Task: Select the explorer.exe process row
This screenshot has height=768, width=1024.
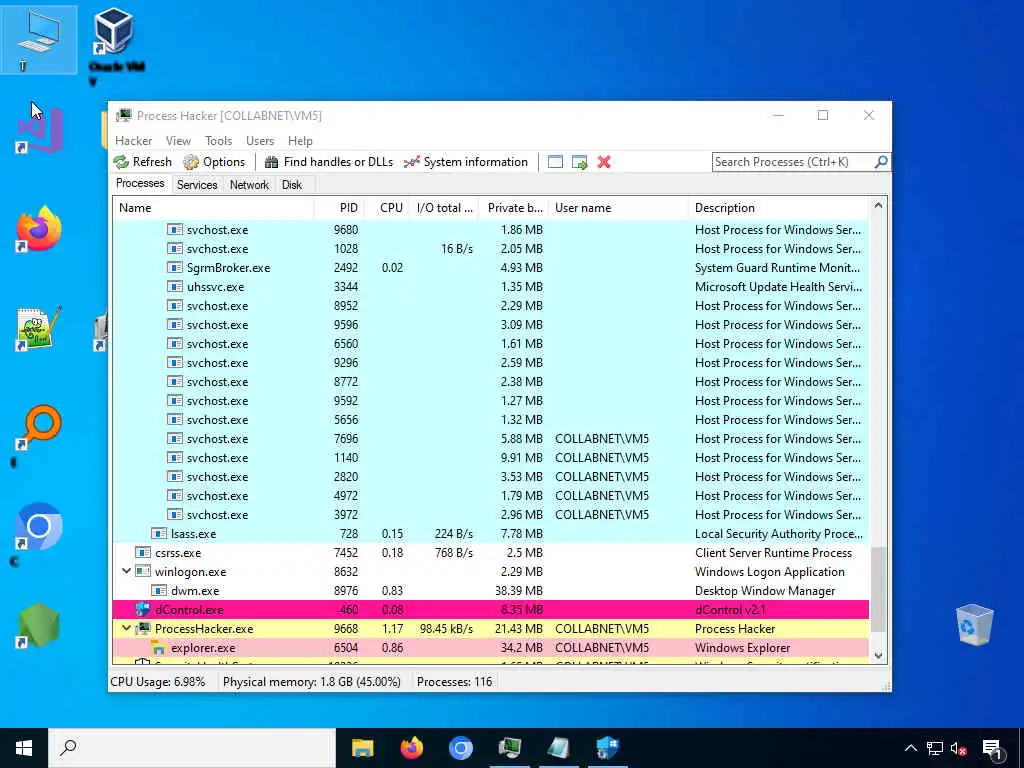Action: [x=490, y=648]
